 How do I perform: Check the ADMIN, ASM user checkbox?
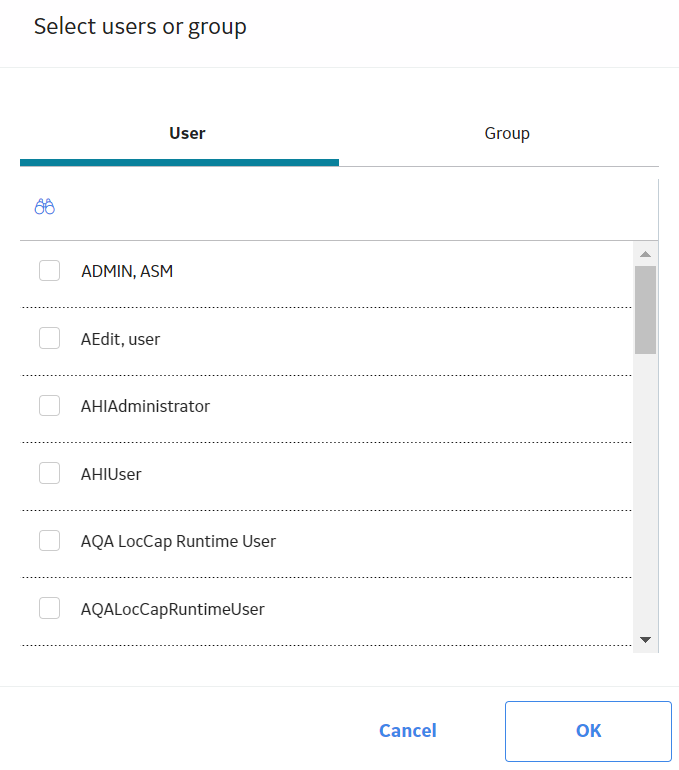coord(50,271)
